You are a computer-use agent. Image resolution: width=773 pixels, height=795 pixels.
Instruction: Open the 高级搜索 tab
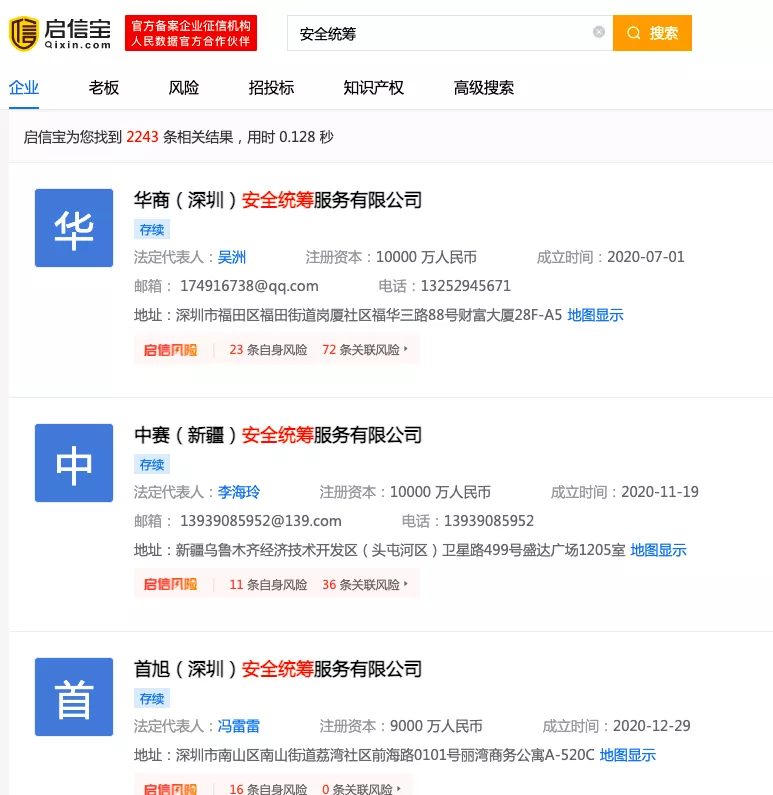484,88
